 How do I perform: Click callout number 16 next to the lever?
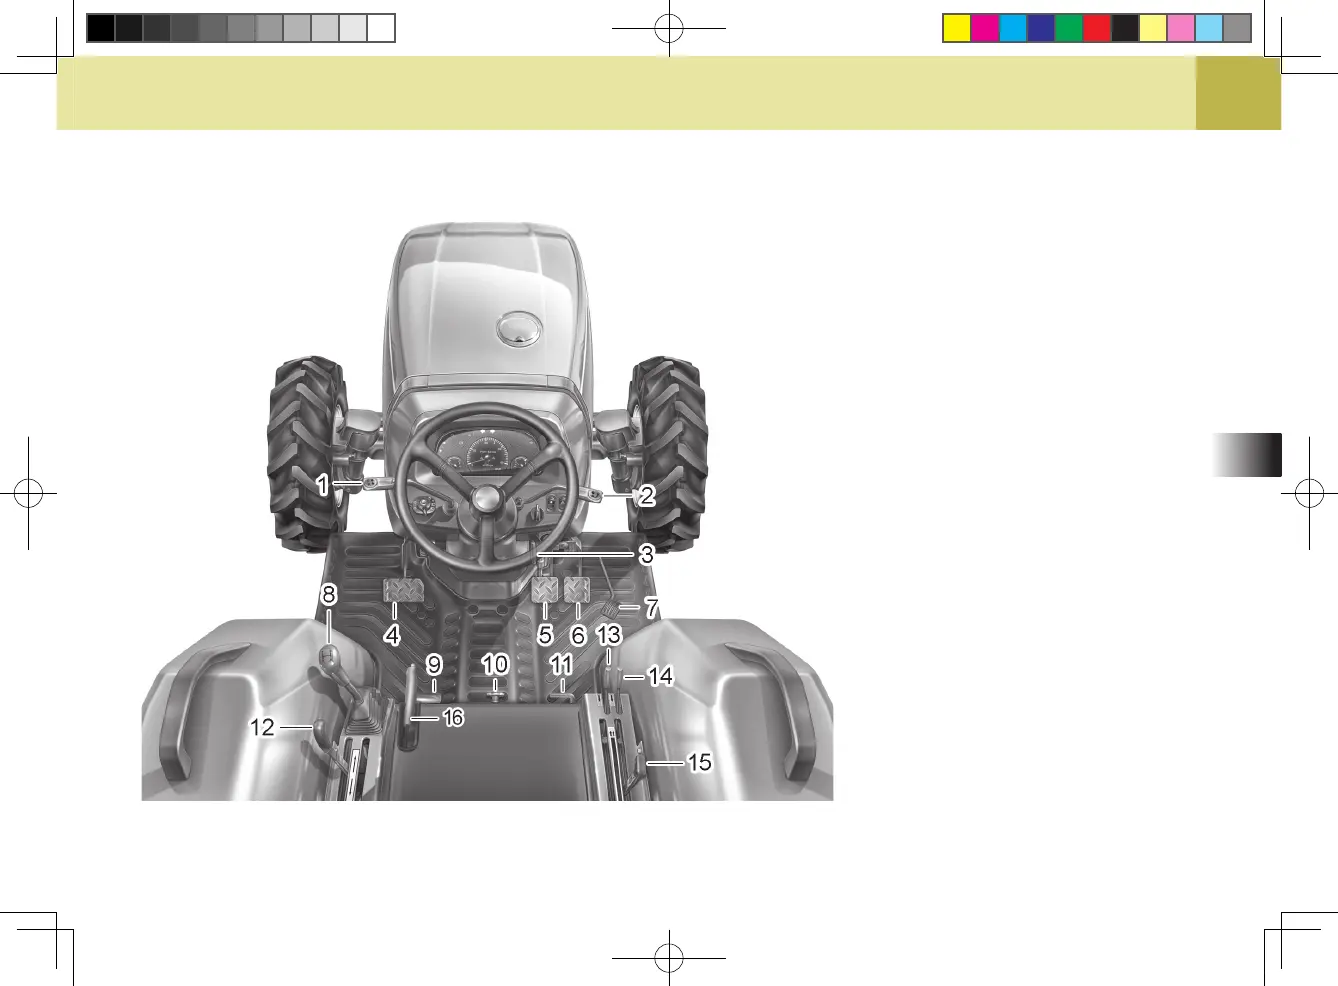(x=453, y=718)
